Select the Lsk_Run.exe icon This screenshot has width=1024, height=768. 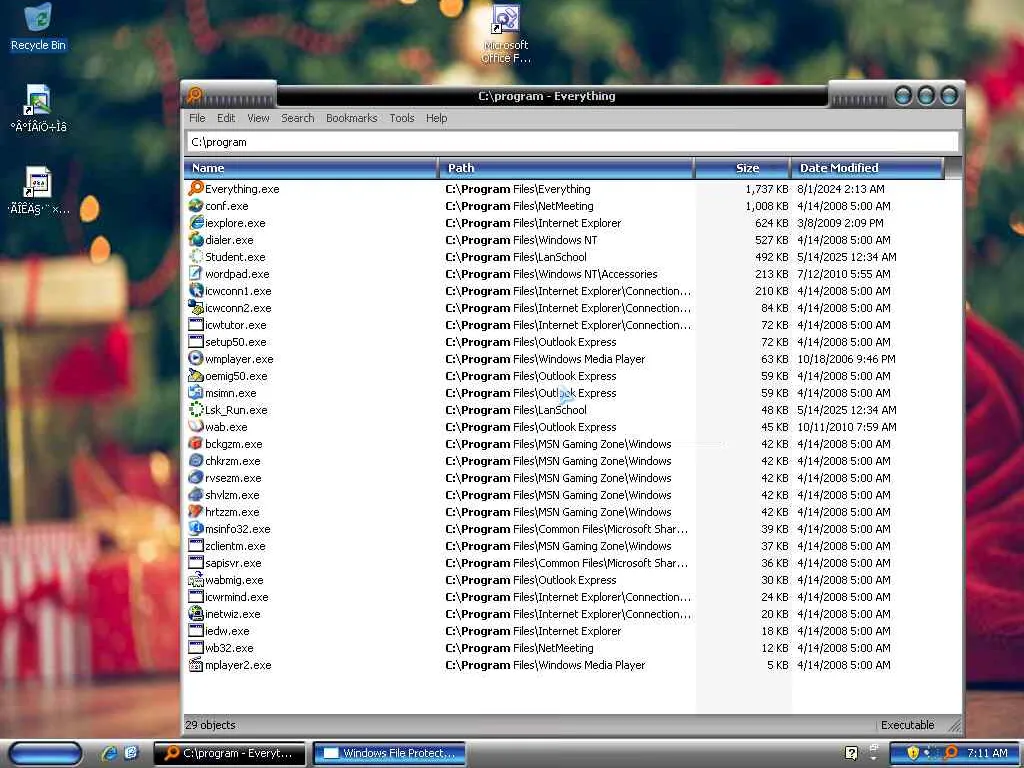coord(196,409)
